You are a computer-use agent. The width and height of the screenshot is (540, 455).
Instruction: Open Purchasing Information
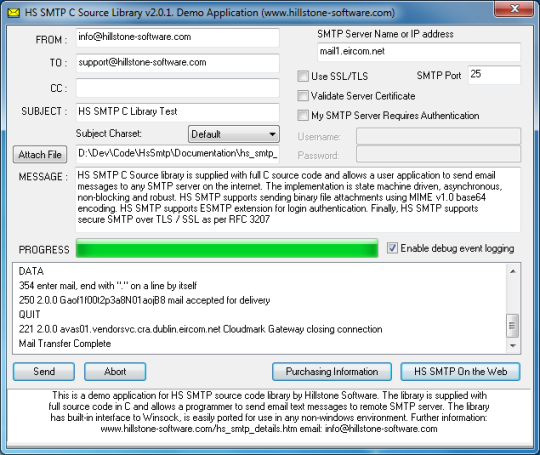332,371
